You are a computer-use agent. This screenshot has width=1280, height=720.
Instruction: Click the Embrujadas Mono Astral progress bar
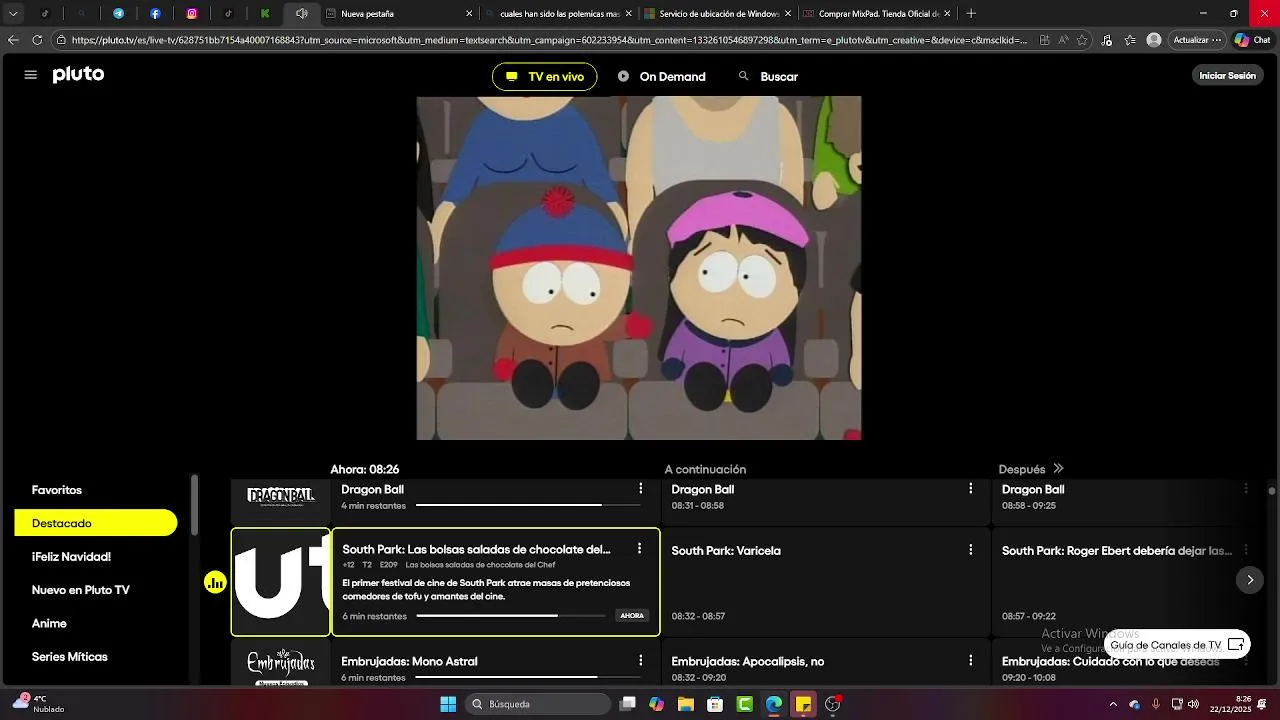coord(527,677)
